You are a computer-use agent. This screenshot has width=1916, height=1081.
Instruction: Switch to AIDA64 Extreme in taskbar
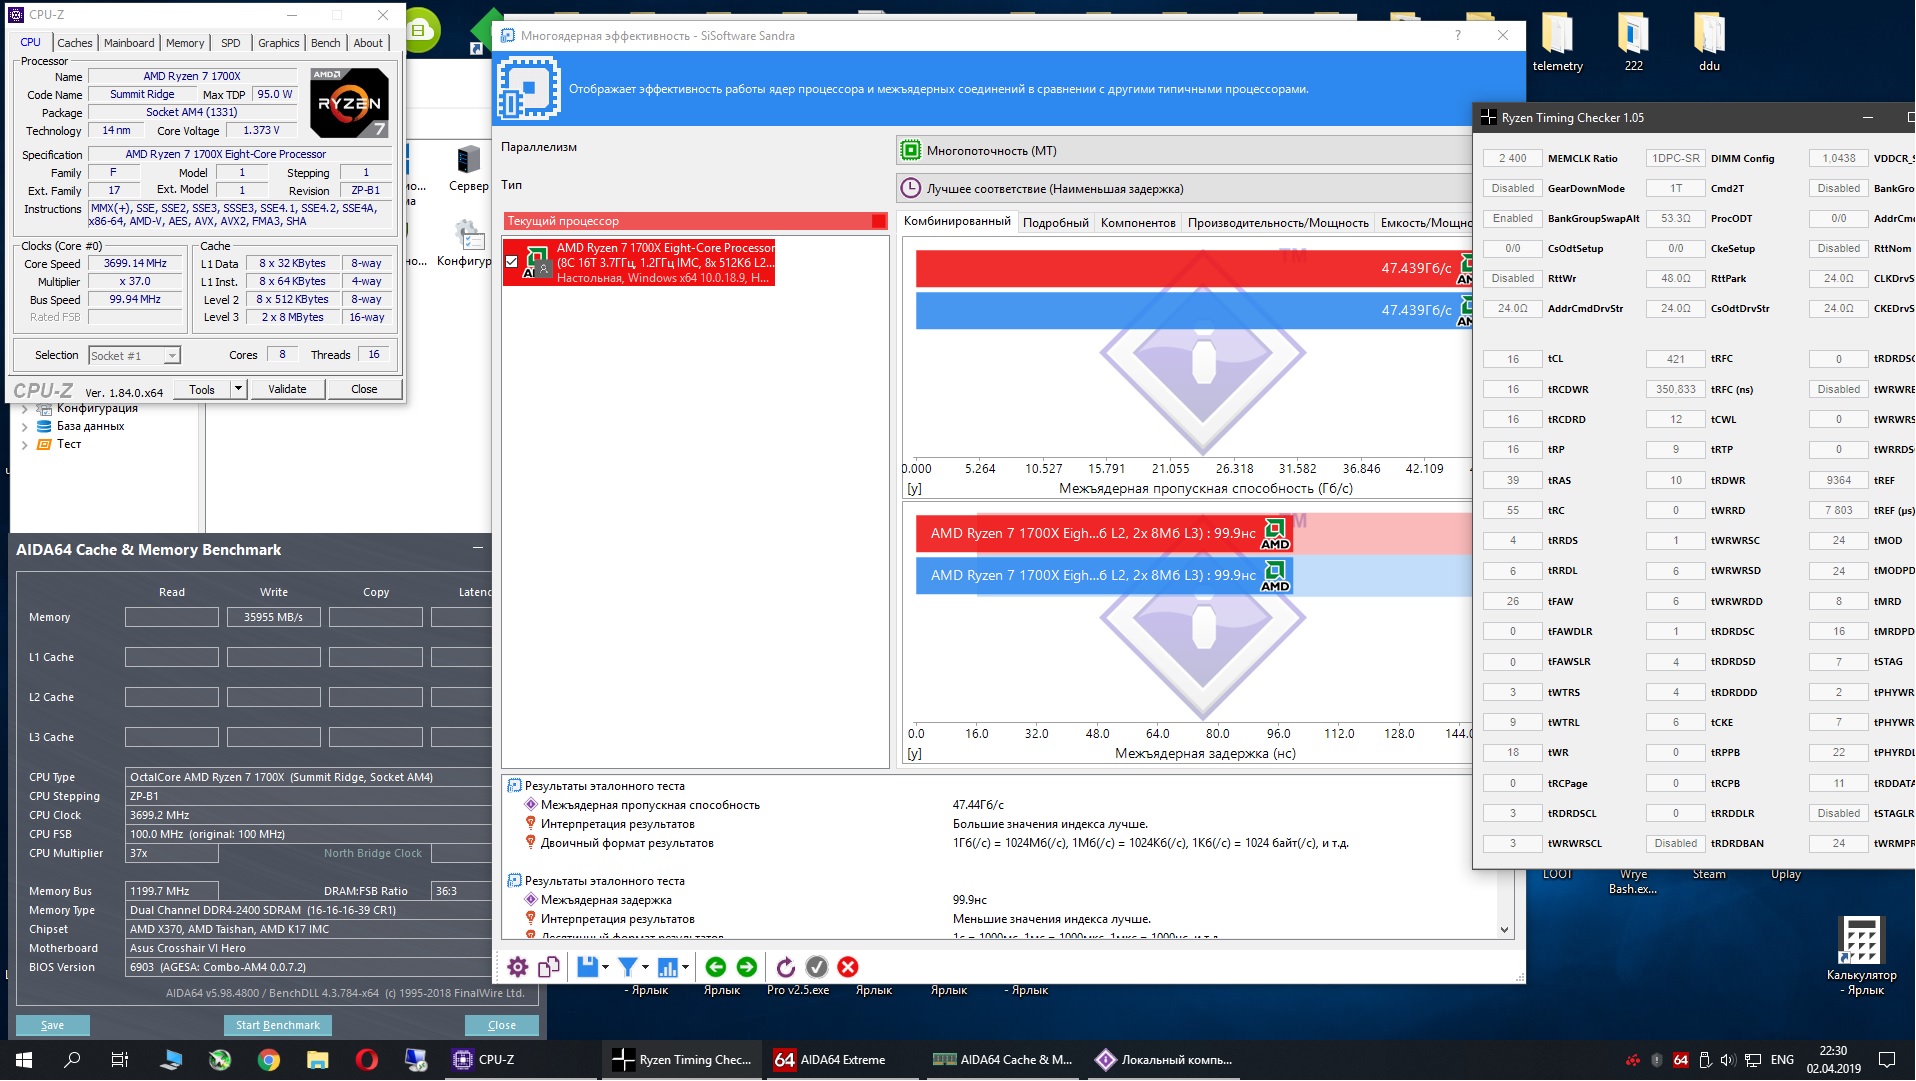coord(842,1060)
